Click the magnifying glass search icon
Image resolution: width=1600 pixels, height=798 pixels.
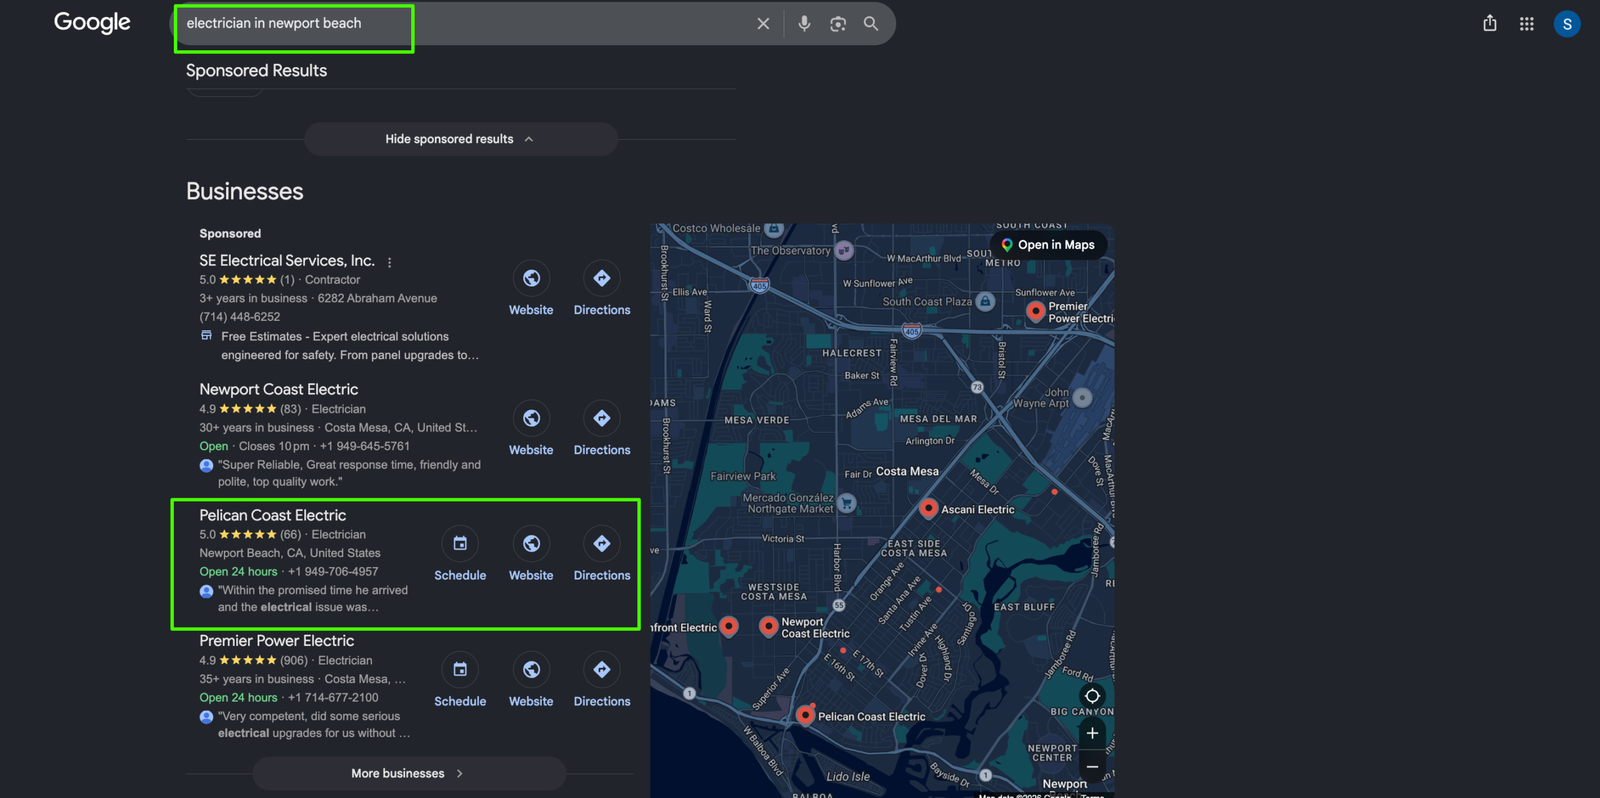click(x=871, y=23)
